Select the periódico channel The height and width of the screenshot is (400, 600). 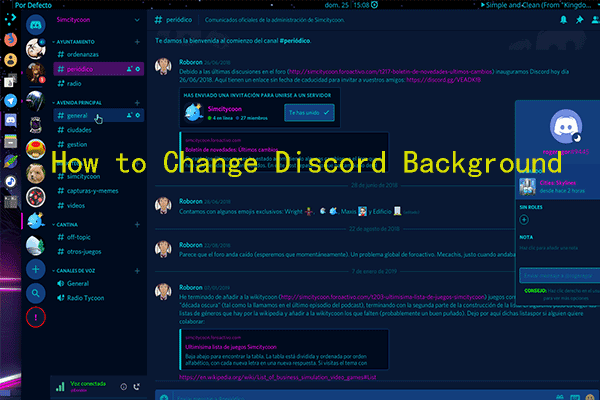click(x=99, y=69)
